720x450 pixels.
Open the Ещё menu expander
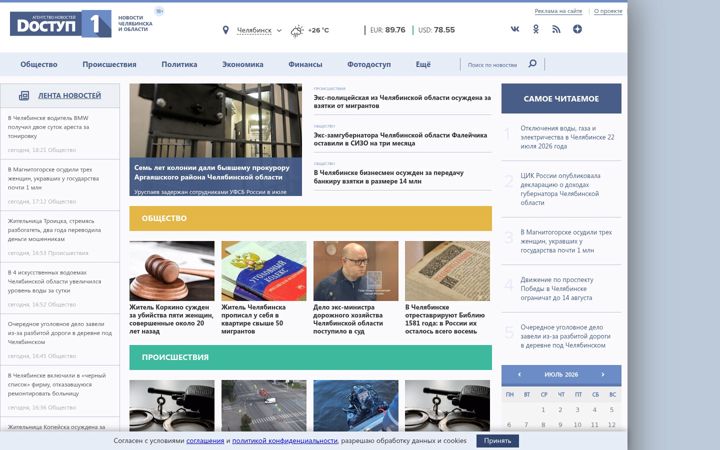click(423, 64)
